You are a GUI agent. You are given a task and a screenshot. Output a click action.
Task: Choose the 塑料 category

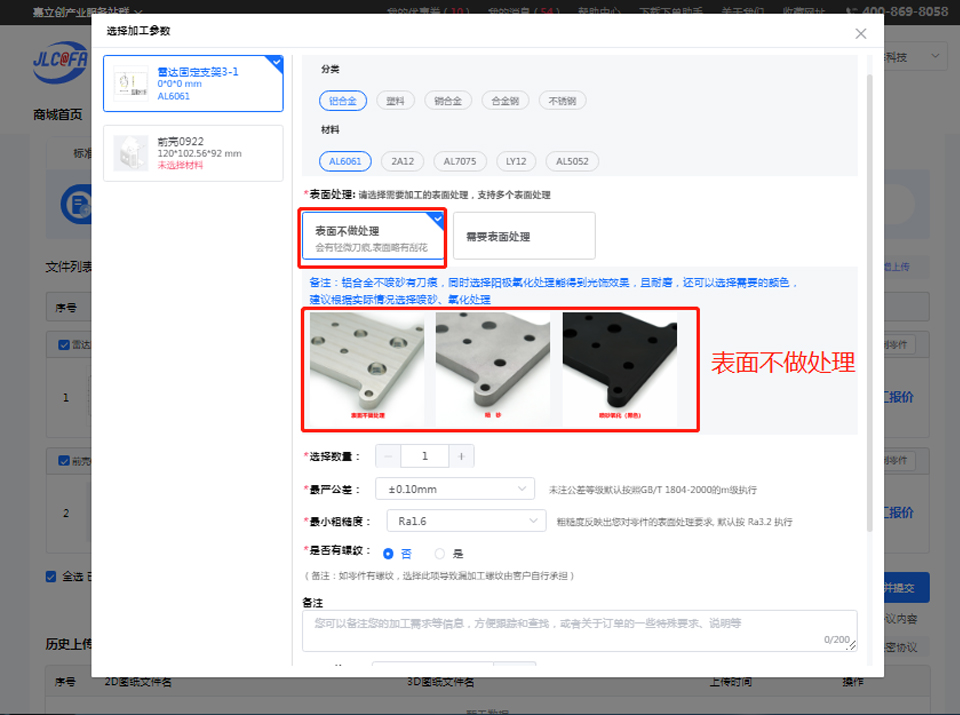tap(396, 101)
